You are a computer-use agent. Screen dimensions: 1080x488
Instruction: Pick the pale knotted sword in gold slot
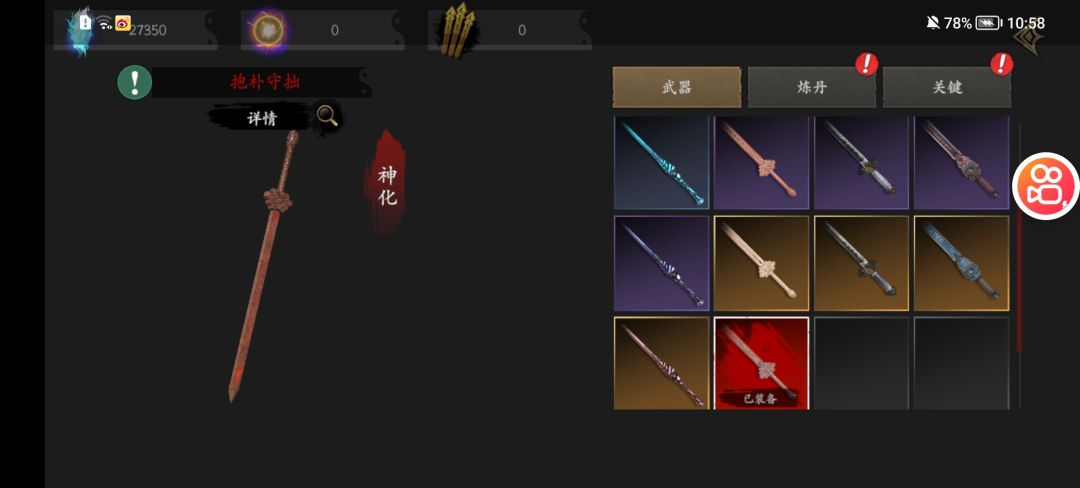[761, 263]
